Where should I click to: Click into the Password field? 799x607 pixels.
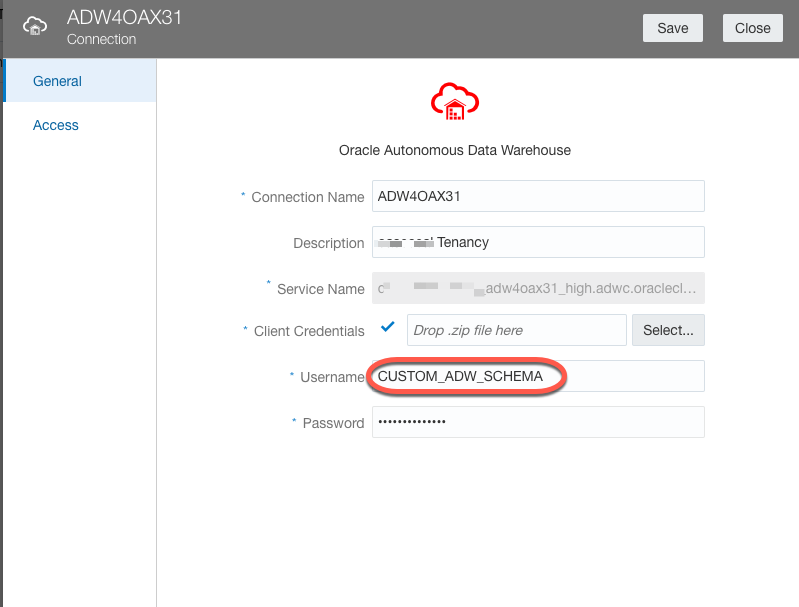point(538,422)
